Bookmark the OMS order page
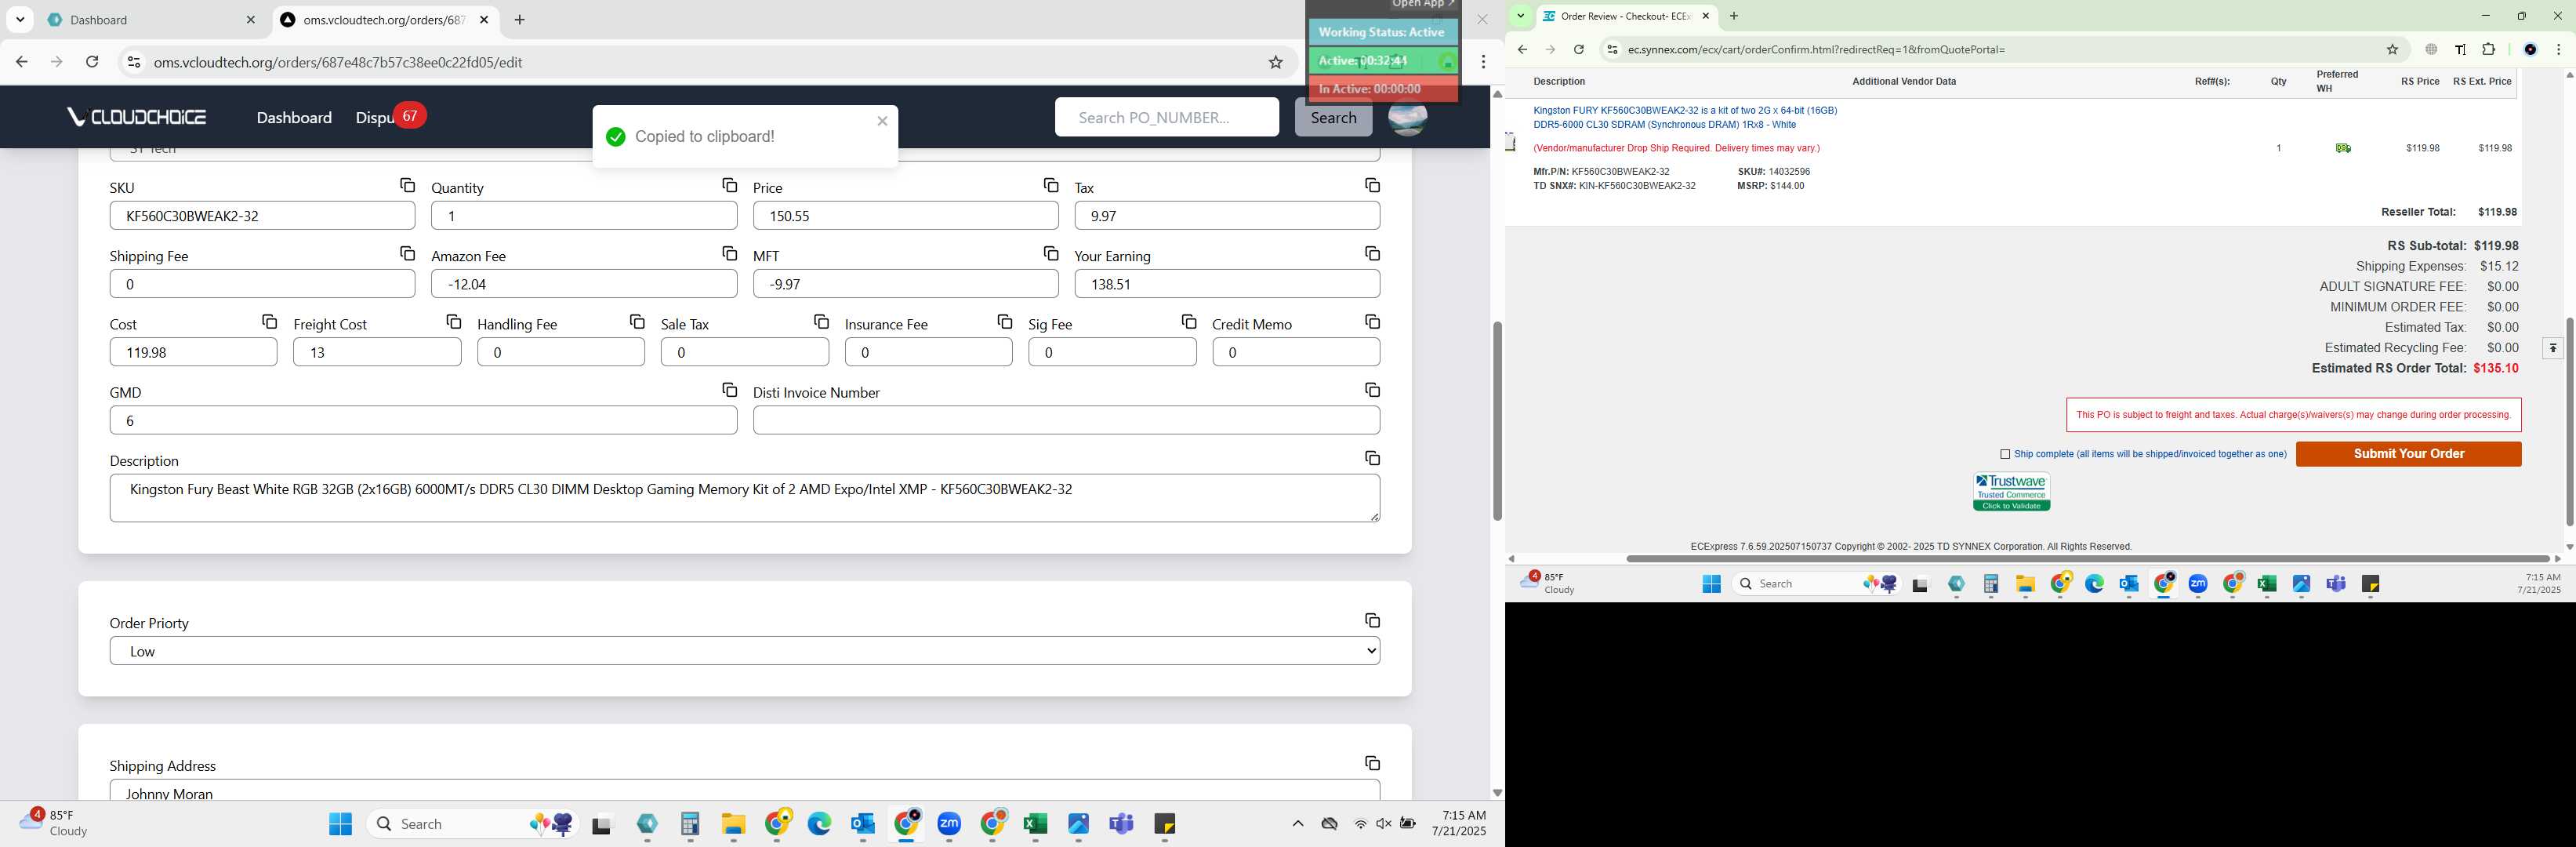The height and width of the screenshot is (847, 2576). [1275, 62]
